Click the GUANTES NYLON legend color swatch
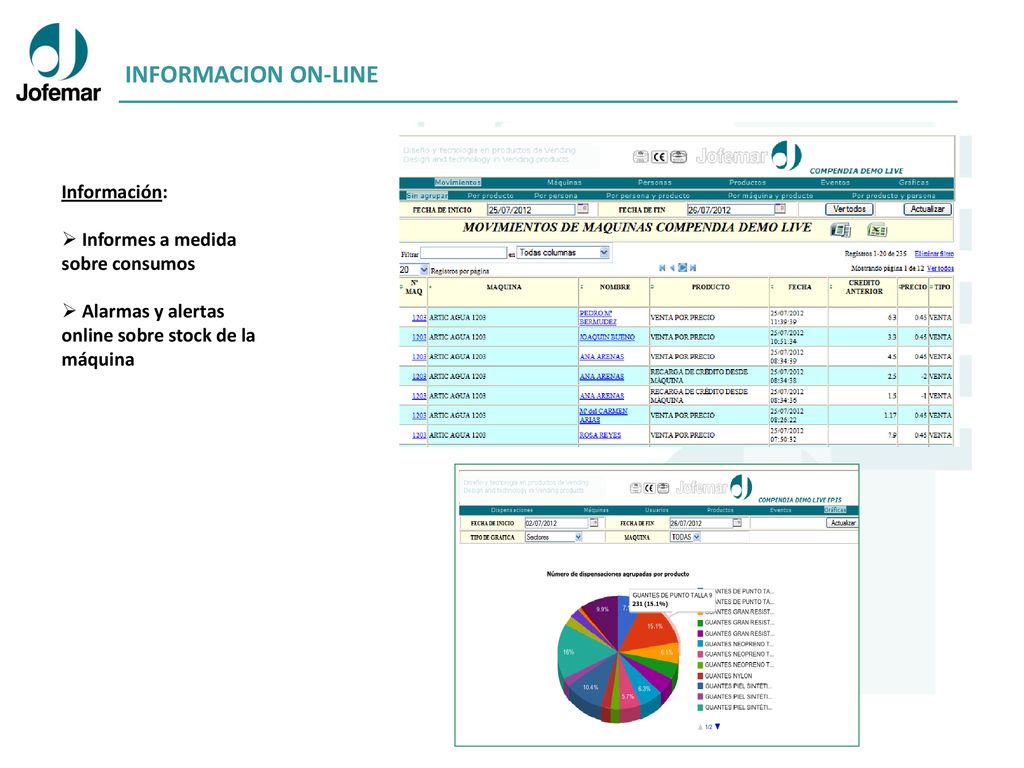This screenshot has height=768, width=1024. 701,676
